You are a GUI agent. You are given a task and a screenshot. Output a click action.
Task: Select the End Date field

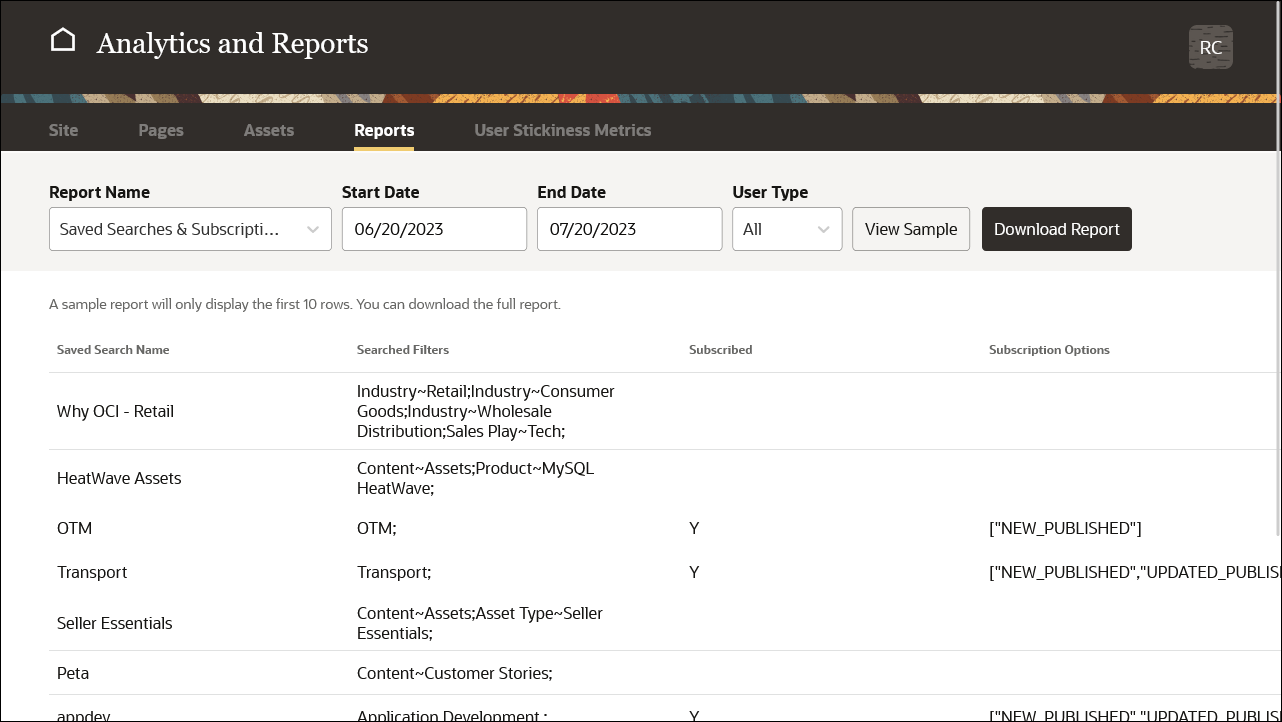tap(629, 229)
